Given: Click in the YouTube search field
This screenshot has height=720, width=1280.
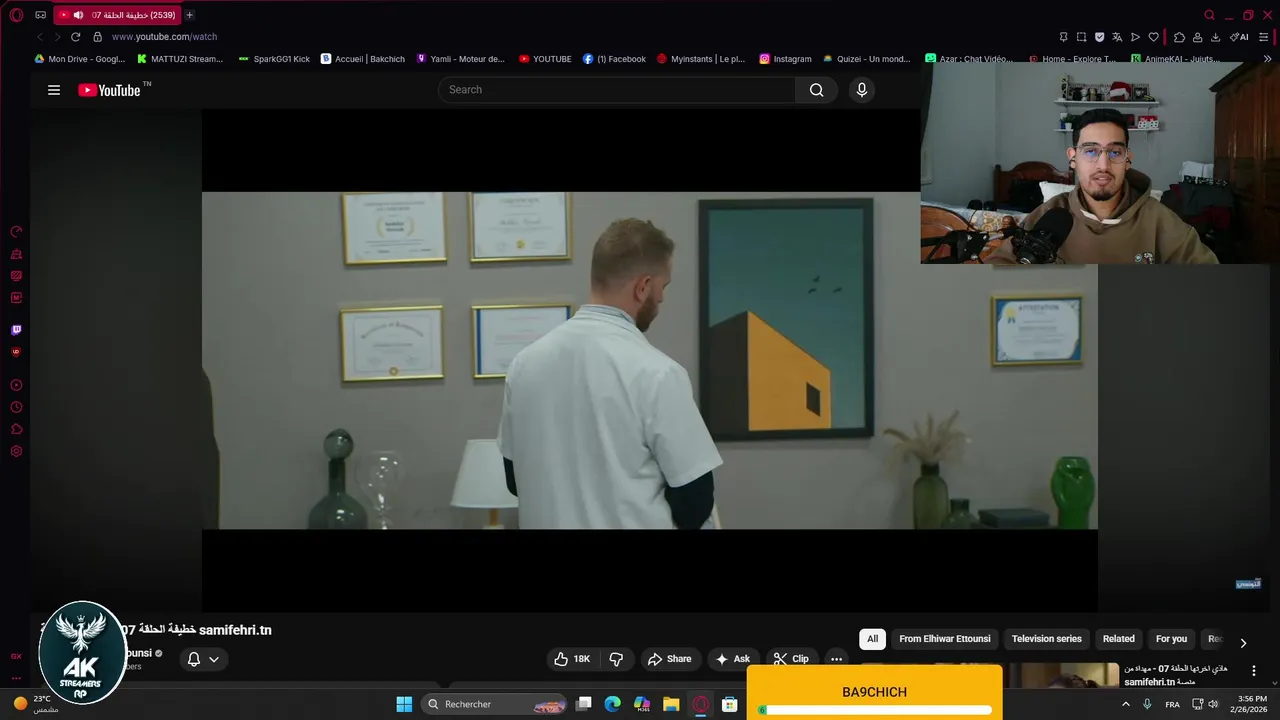Looking at the screenshot, I should point(617,90).
